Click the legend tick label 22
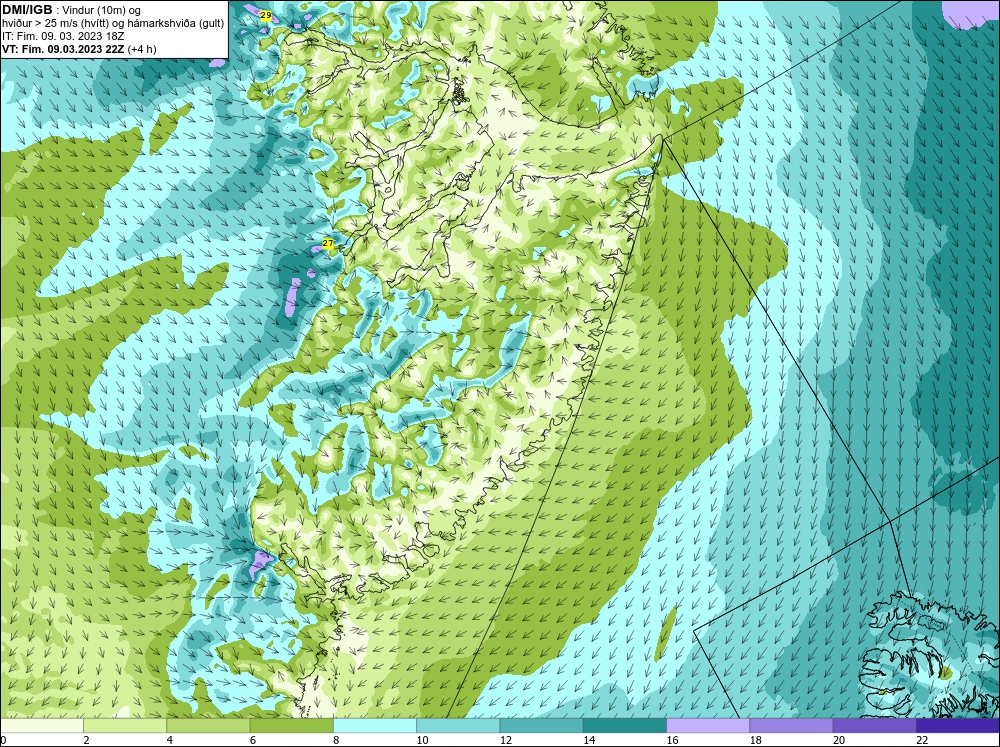This screenshot has height=747, width=1000. tap(922, 740)
